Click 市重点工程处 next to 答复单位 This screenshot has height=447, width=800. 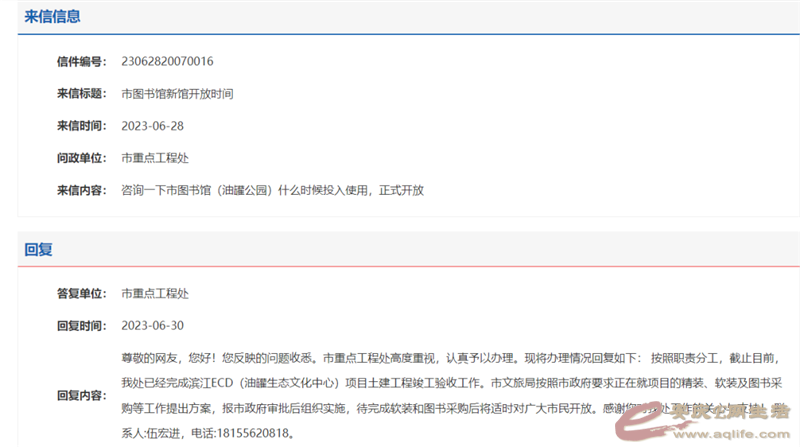154,294
